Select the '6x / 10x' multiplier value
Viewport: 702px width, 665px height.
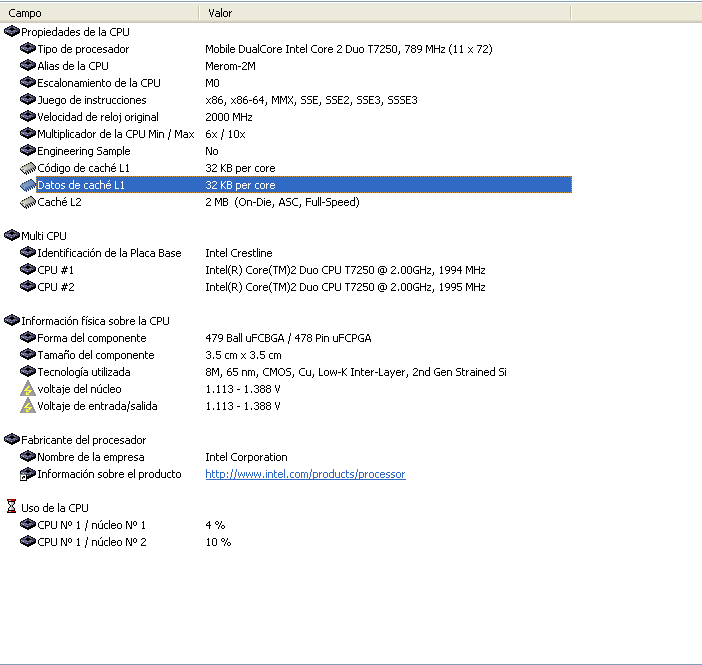click(225, 134)
